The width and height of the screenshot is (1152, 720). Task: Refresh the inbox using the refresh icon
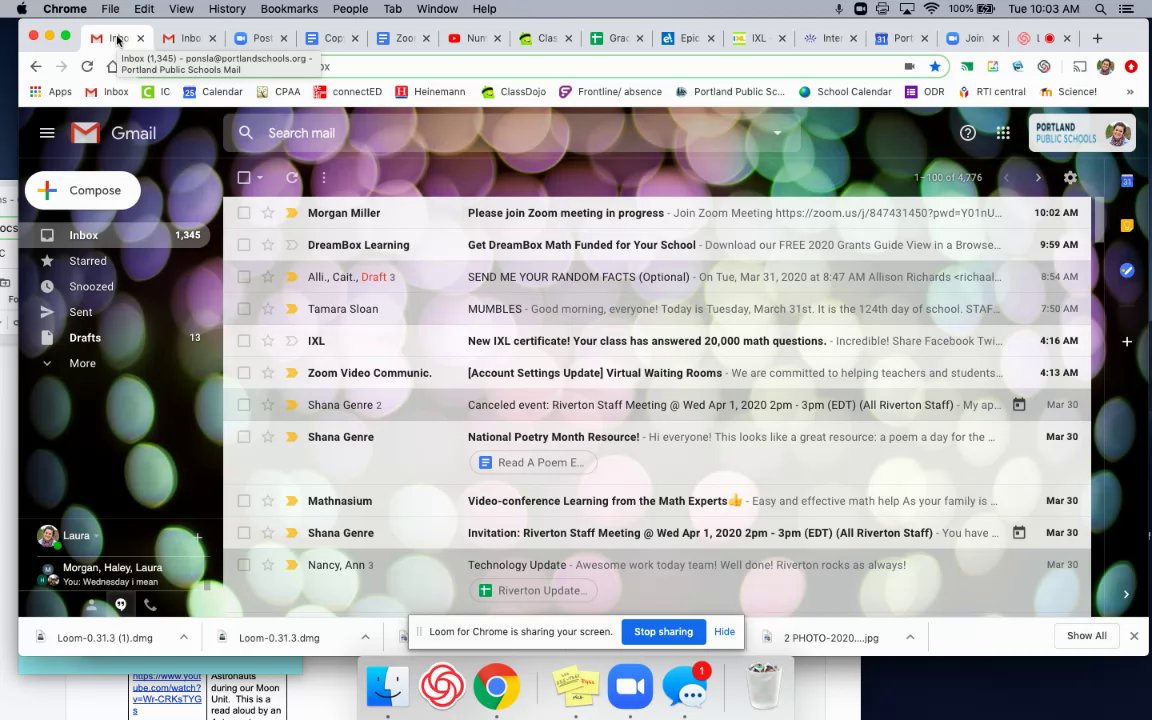(292, 178)
